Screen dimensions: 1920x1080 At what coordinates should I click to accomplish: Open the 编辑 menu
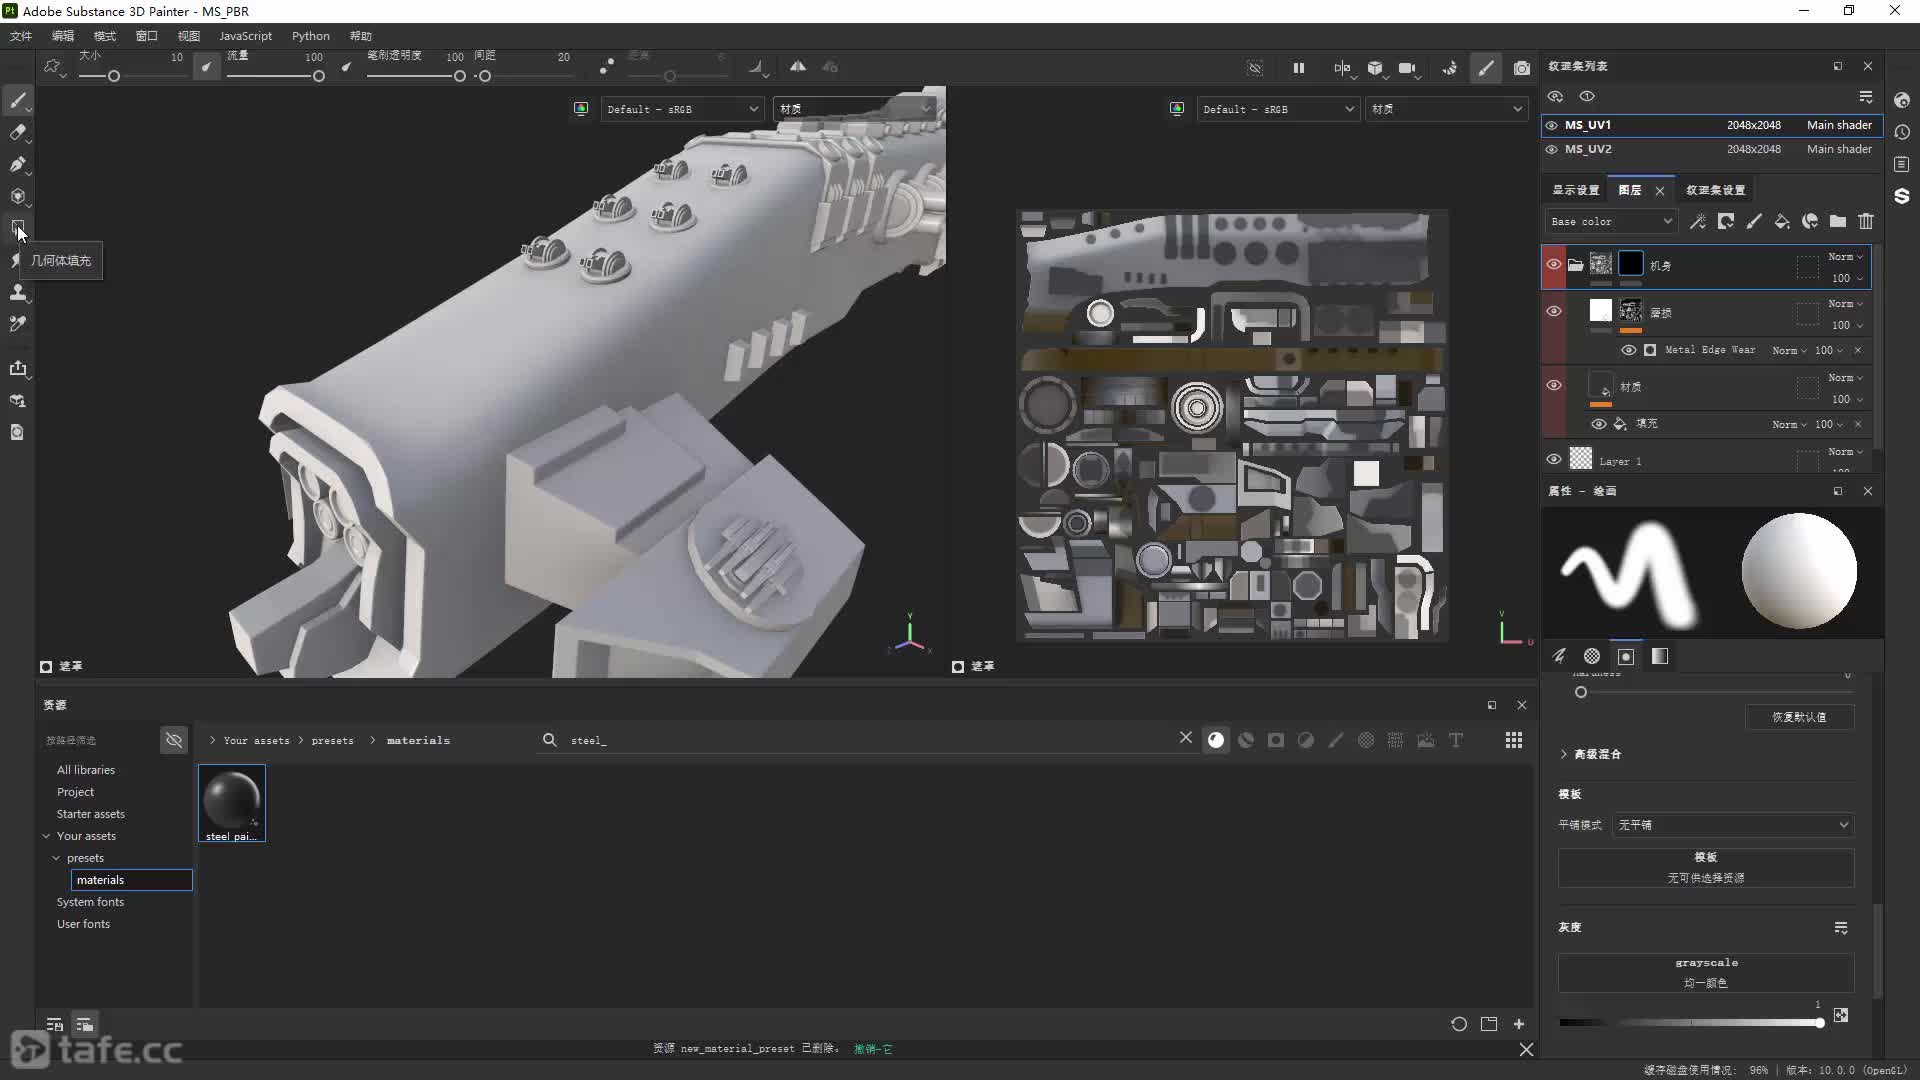click(x=63, y=36)
